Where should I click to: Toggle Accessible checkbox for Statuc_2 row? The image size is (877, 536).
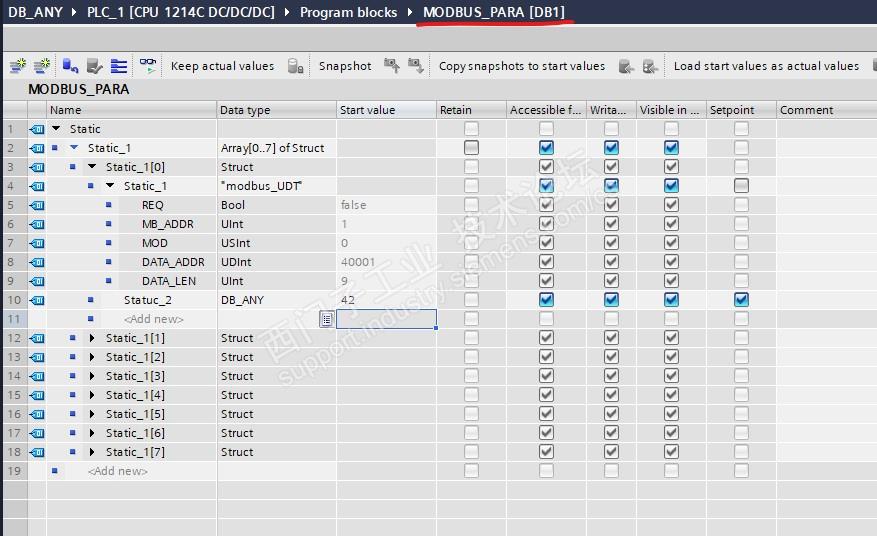click(x=546, y=300)
